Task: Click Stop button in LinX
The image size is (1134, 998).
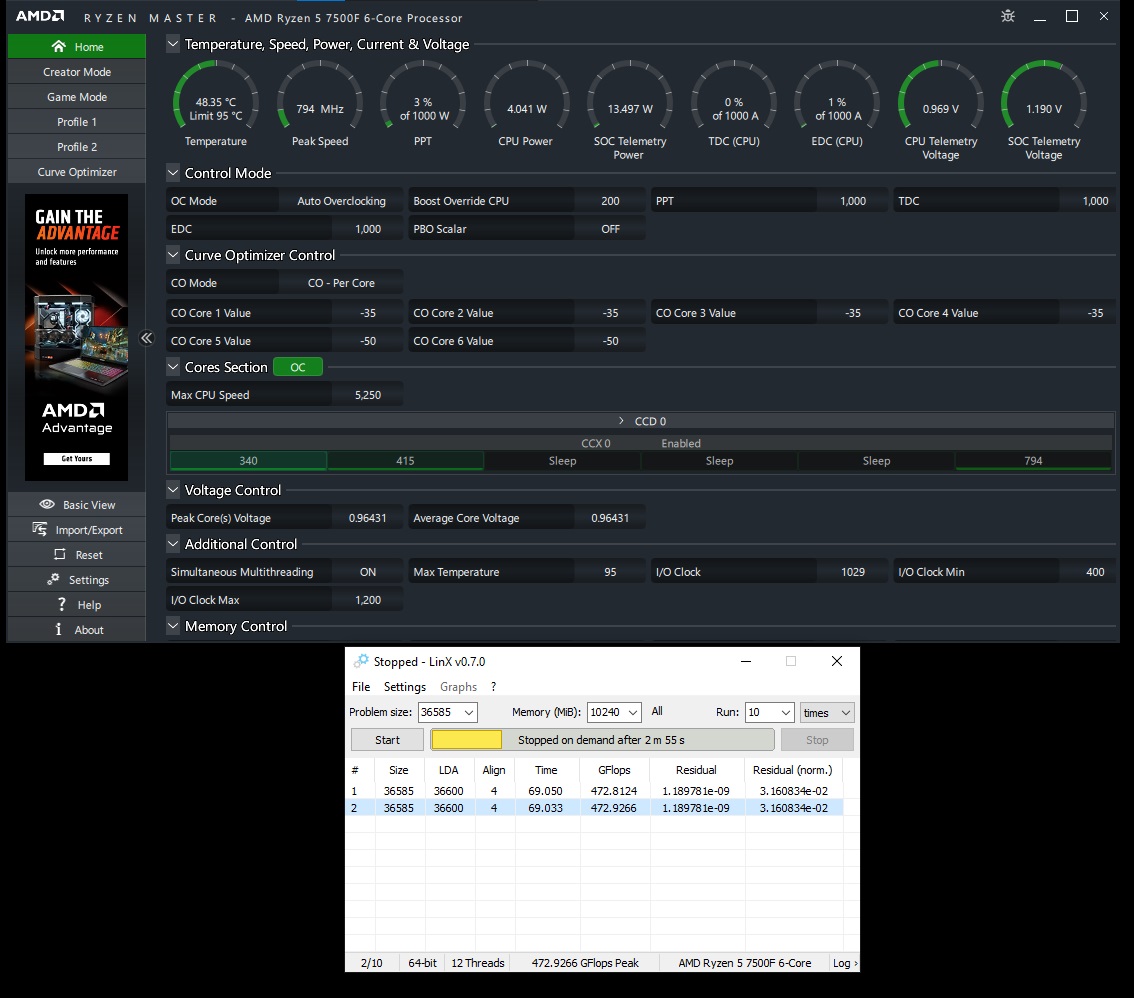Action: click(x=817, y=740)
